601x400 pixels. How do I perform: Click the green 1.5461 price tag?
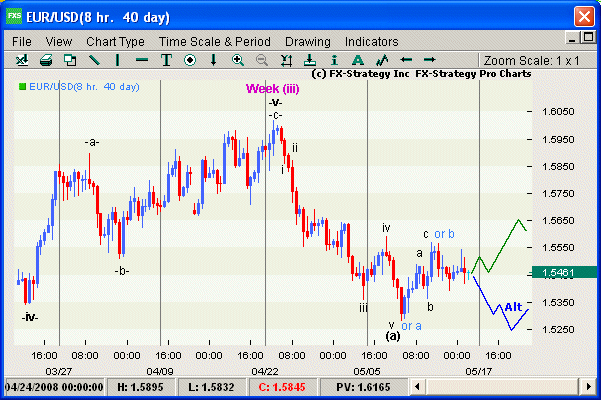tap(564, 272)
